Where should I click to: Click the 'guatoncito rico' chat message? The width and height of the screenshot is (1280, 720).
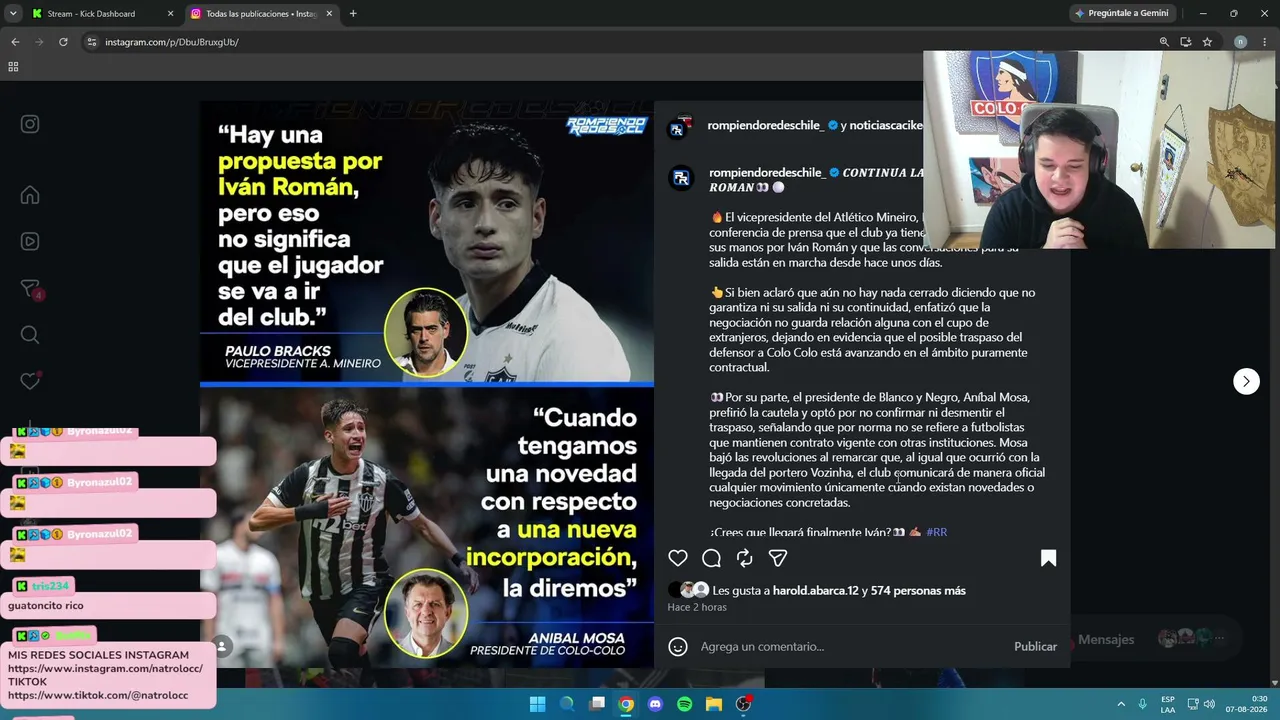[x=46, y=606]
